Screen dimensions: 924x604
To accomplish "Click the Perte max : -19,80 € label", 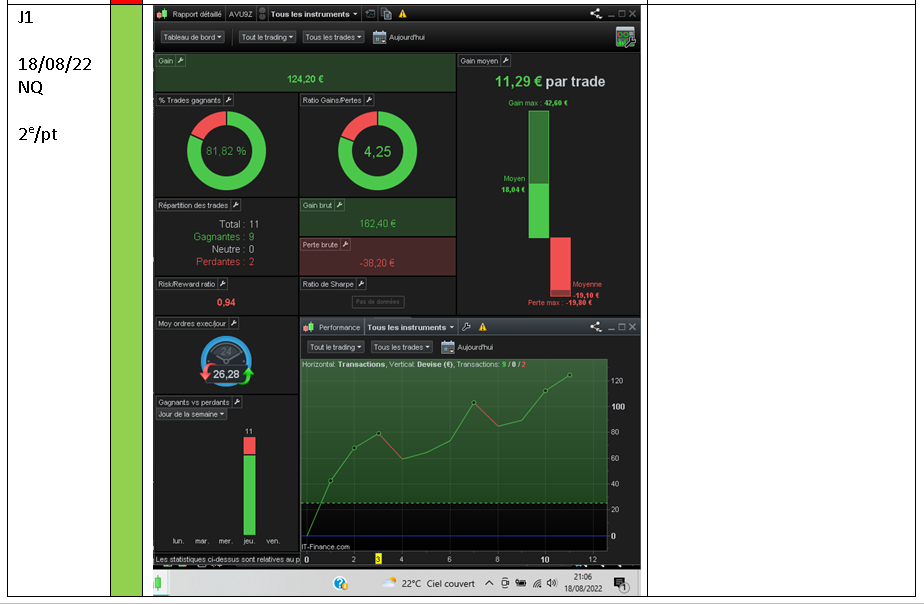I will (x=559, y=302).
